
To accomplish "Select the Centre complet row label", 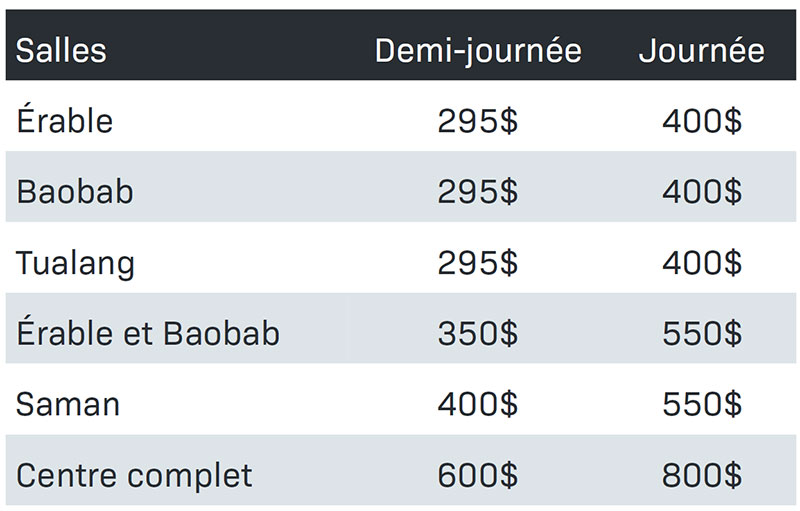I will (134, 476).
